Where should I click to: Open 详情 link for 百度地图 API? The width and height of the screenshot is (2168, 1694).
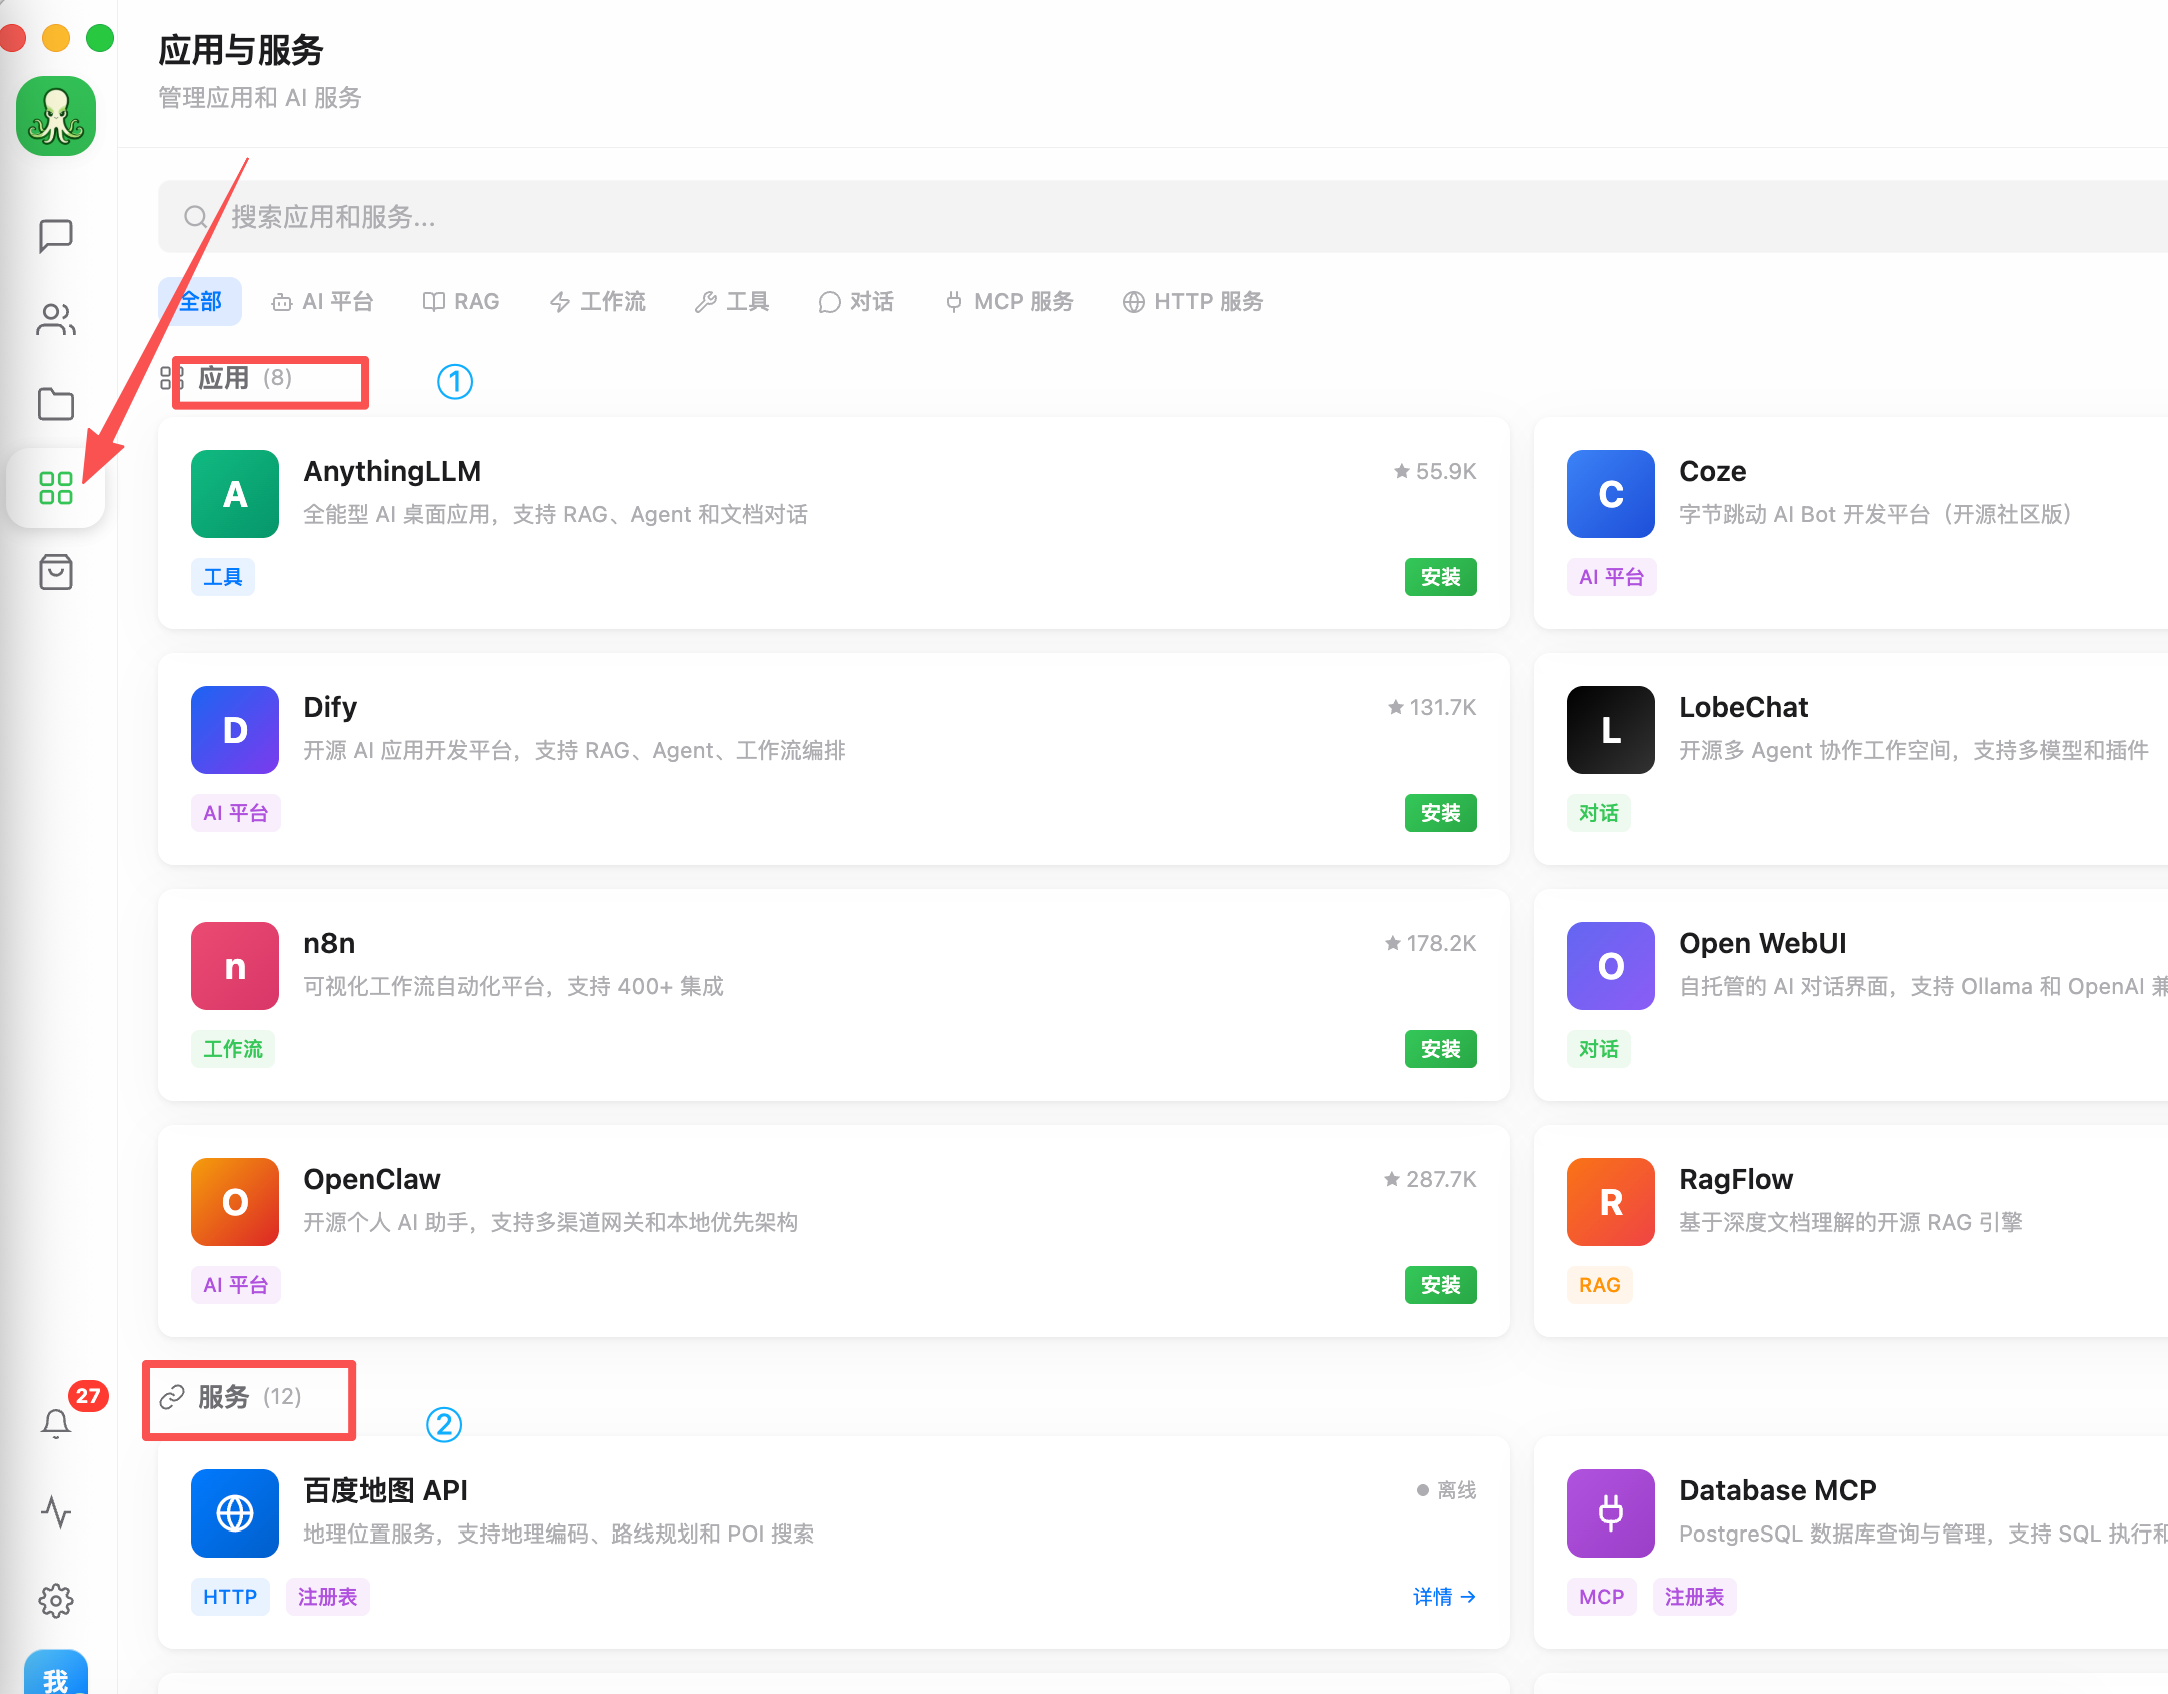tap(1444, 1597)
